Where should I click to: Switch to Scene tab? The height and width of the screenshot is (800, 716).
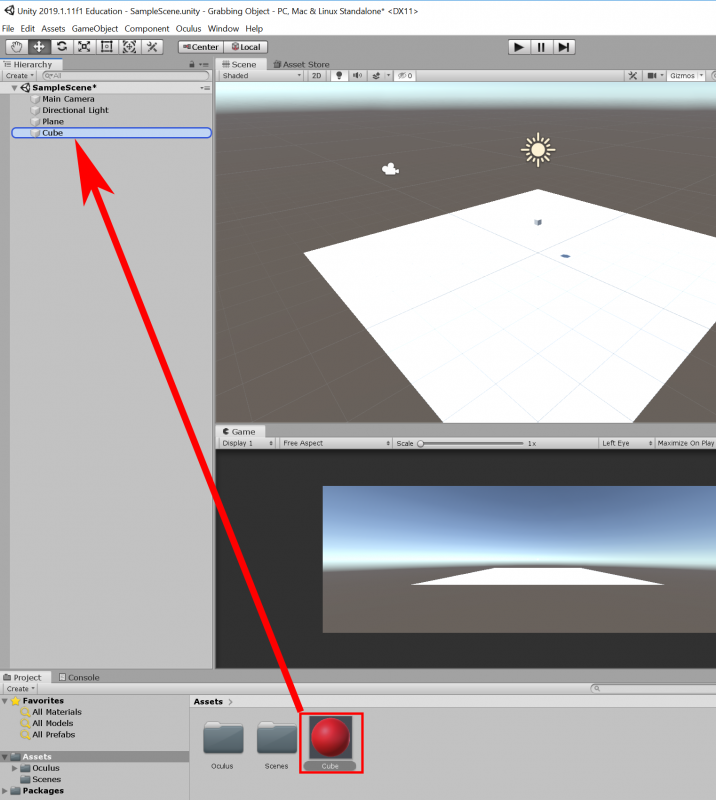[x=240, y=64]
